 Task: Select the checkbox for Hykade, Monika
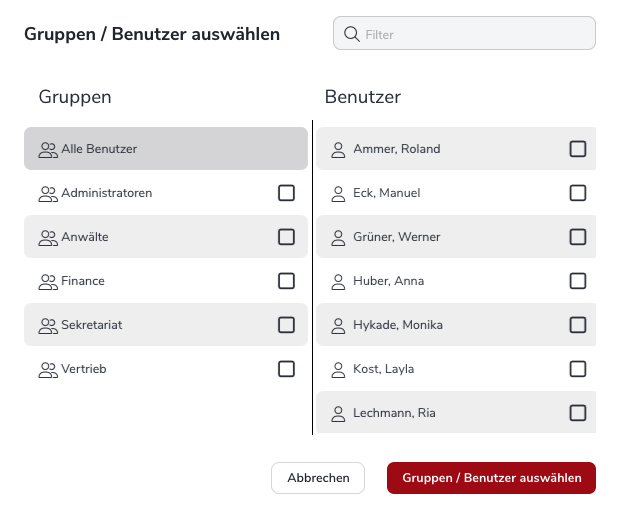tap(578, 325)
